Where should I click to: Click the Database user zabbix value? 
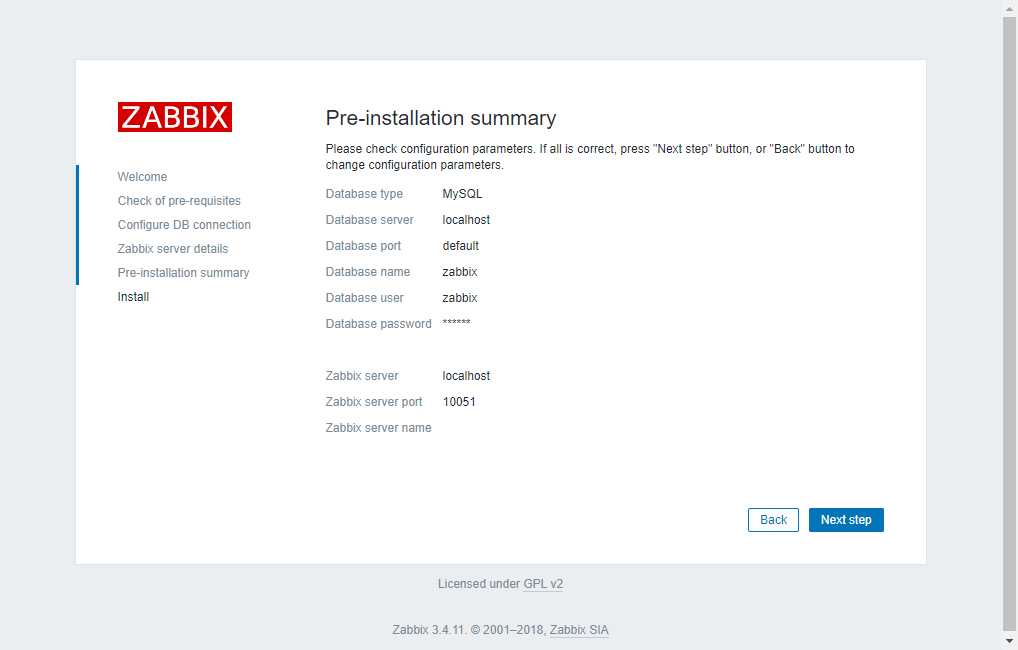pos(460,297)
